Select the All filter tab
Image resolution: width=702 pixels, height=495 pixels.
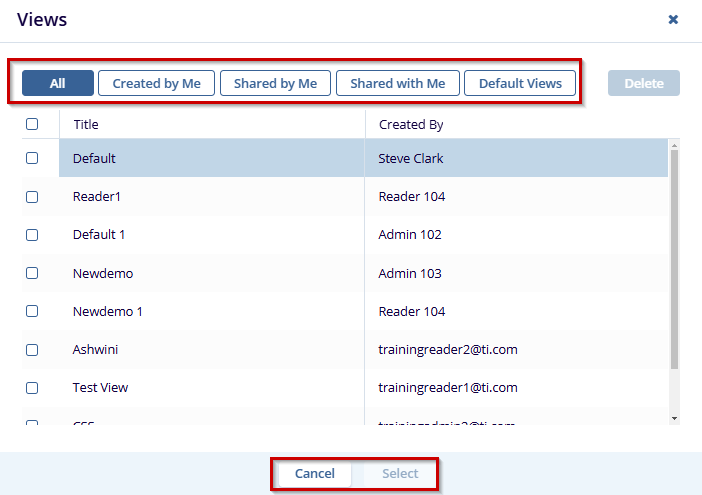point(58,84)
